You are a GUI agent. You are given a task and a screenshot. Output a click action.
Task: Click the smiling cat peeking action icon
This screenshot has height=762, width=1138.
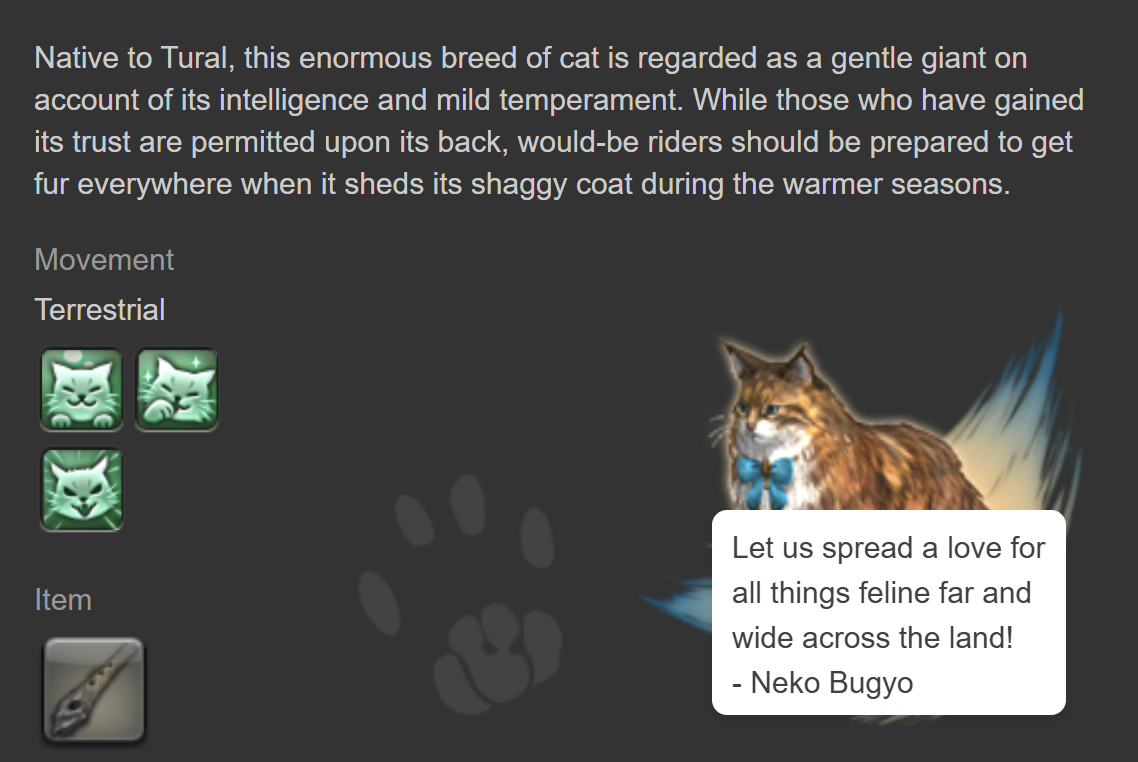coord(81,390)
